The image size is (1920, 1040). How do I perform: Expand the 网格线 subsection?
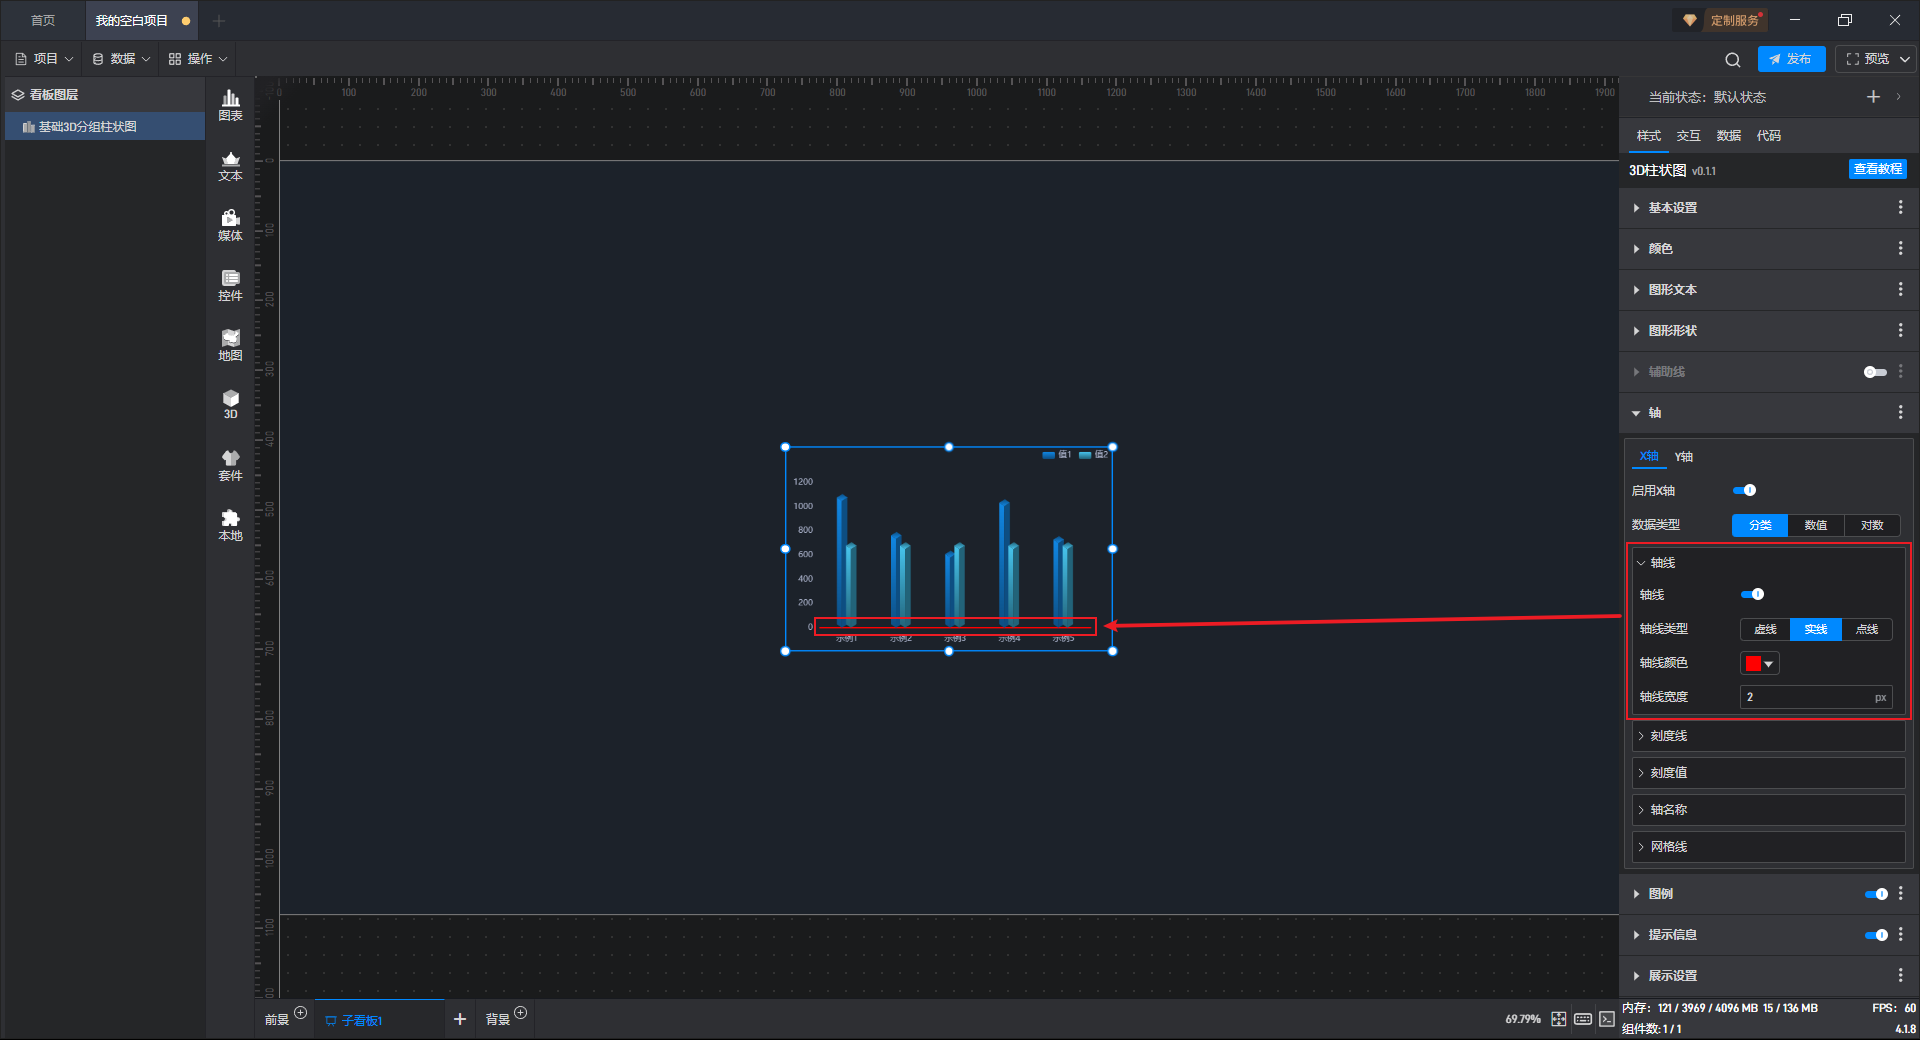pos(1768,847)
